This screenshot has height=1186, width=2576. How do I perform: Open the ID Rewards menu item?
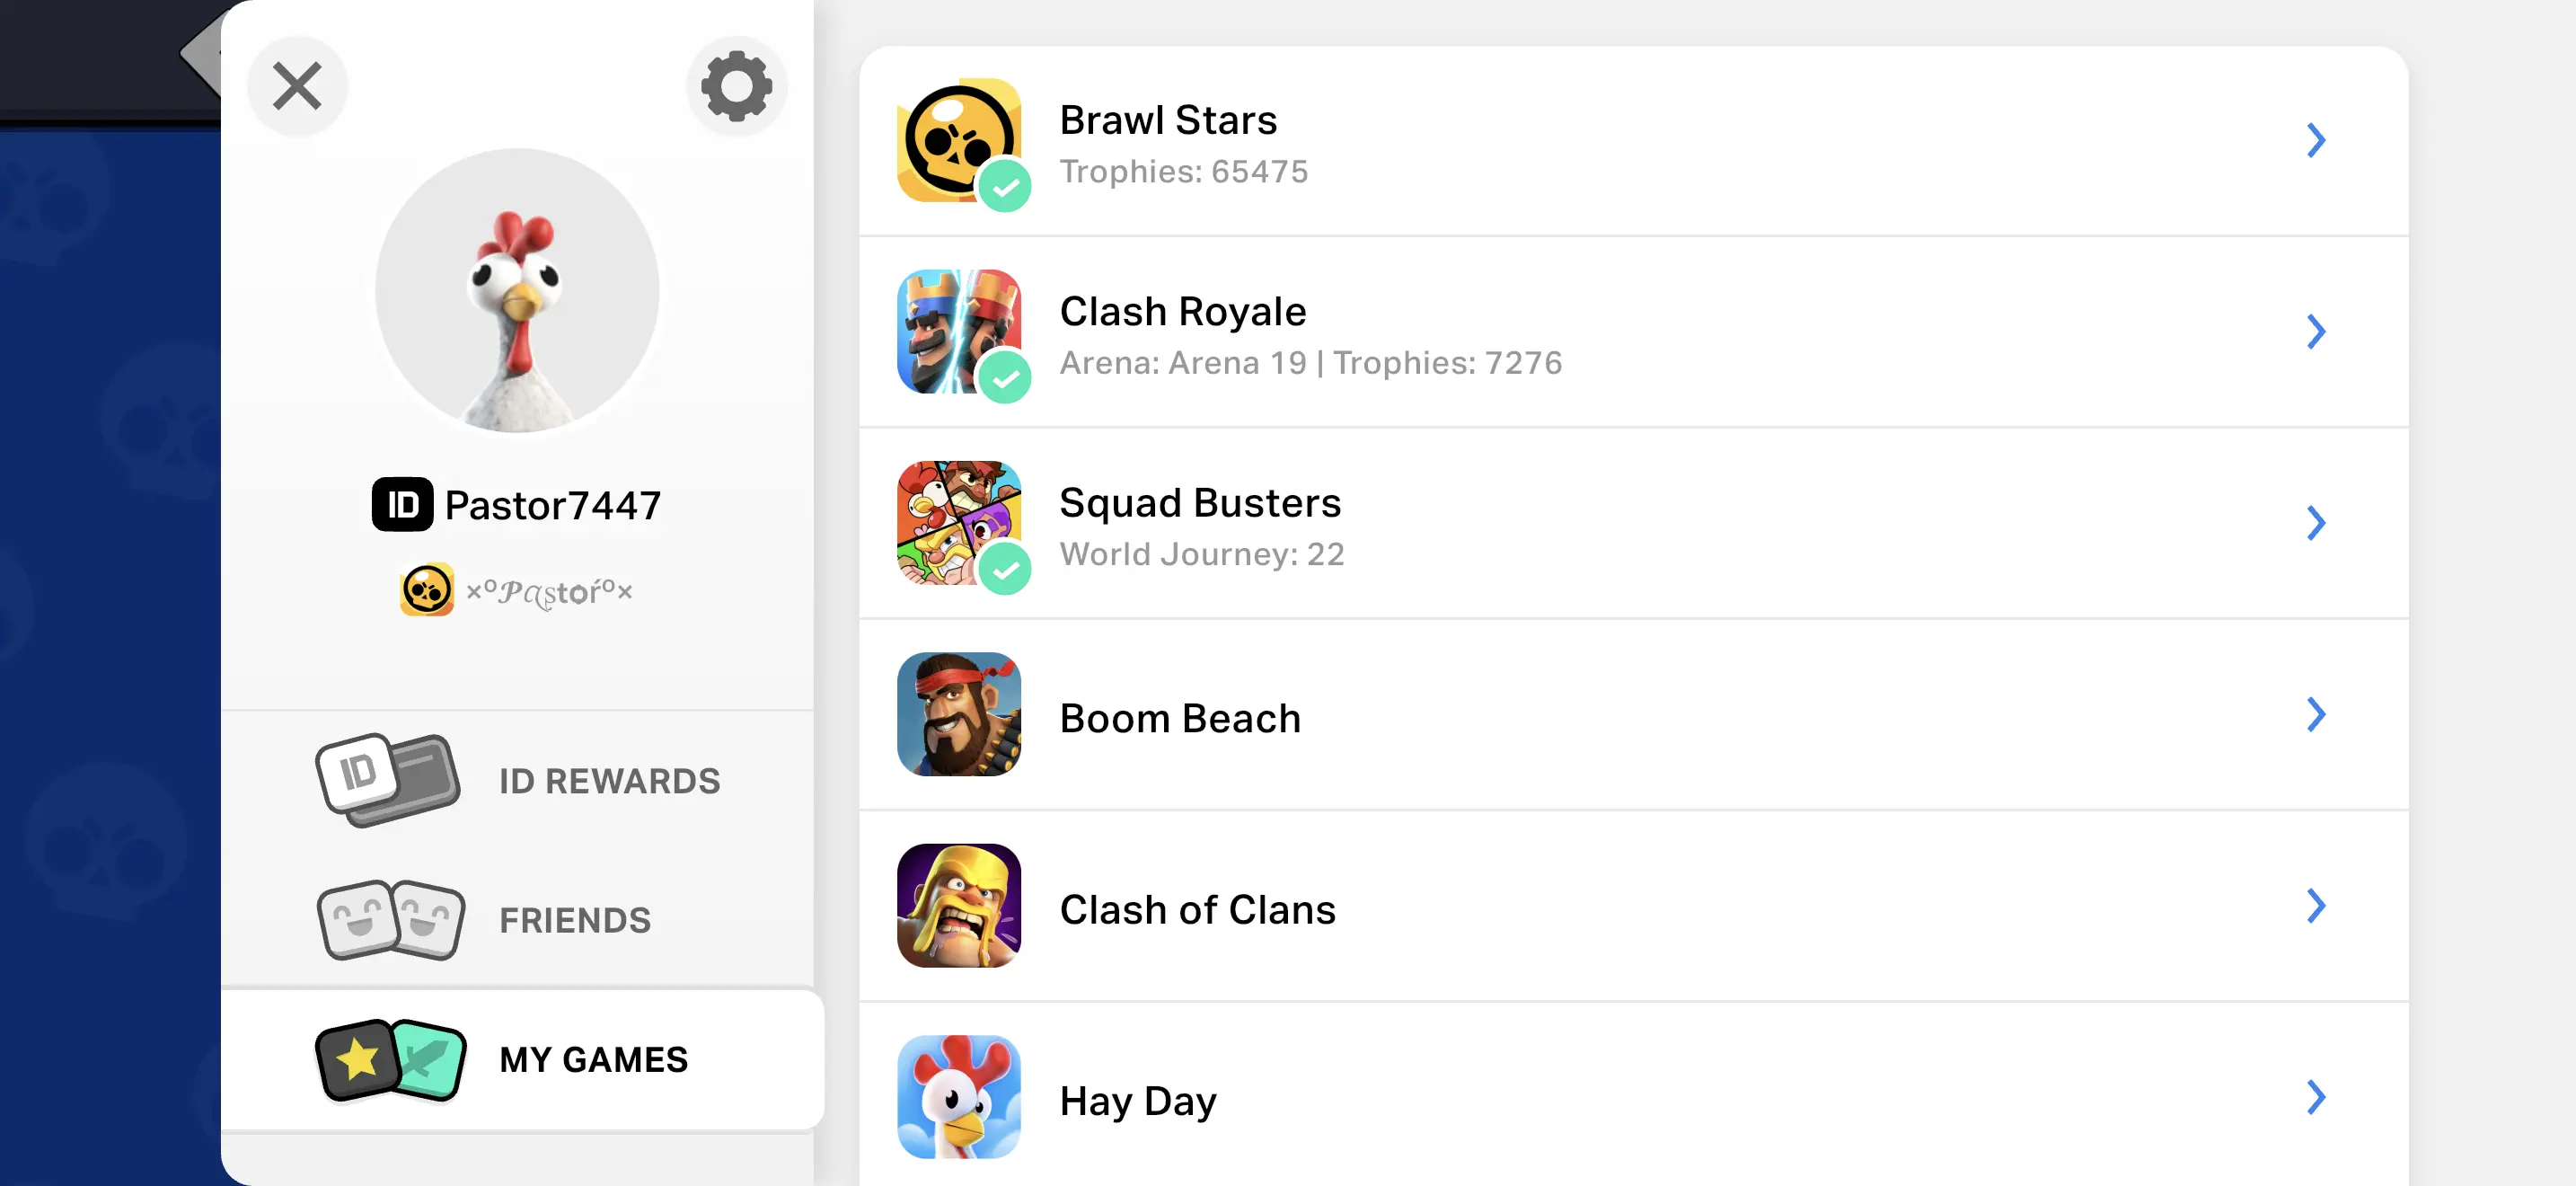click(x=520, y=780)
